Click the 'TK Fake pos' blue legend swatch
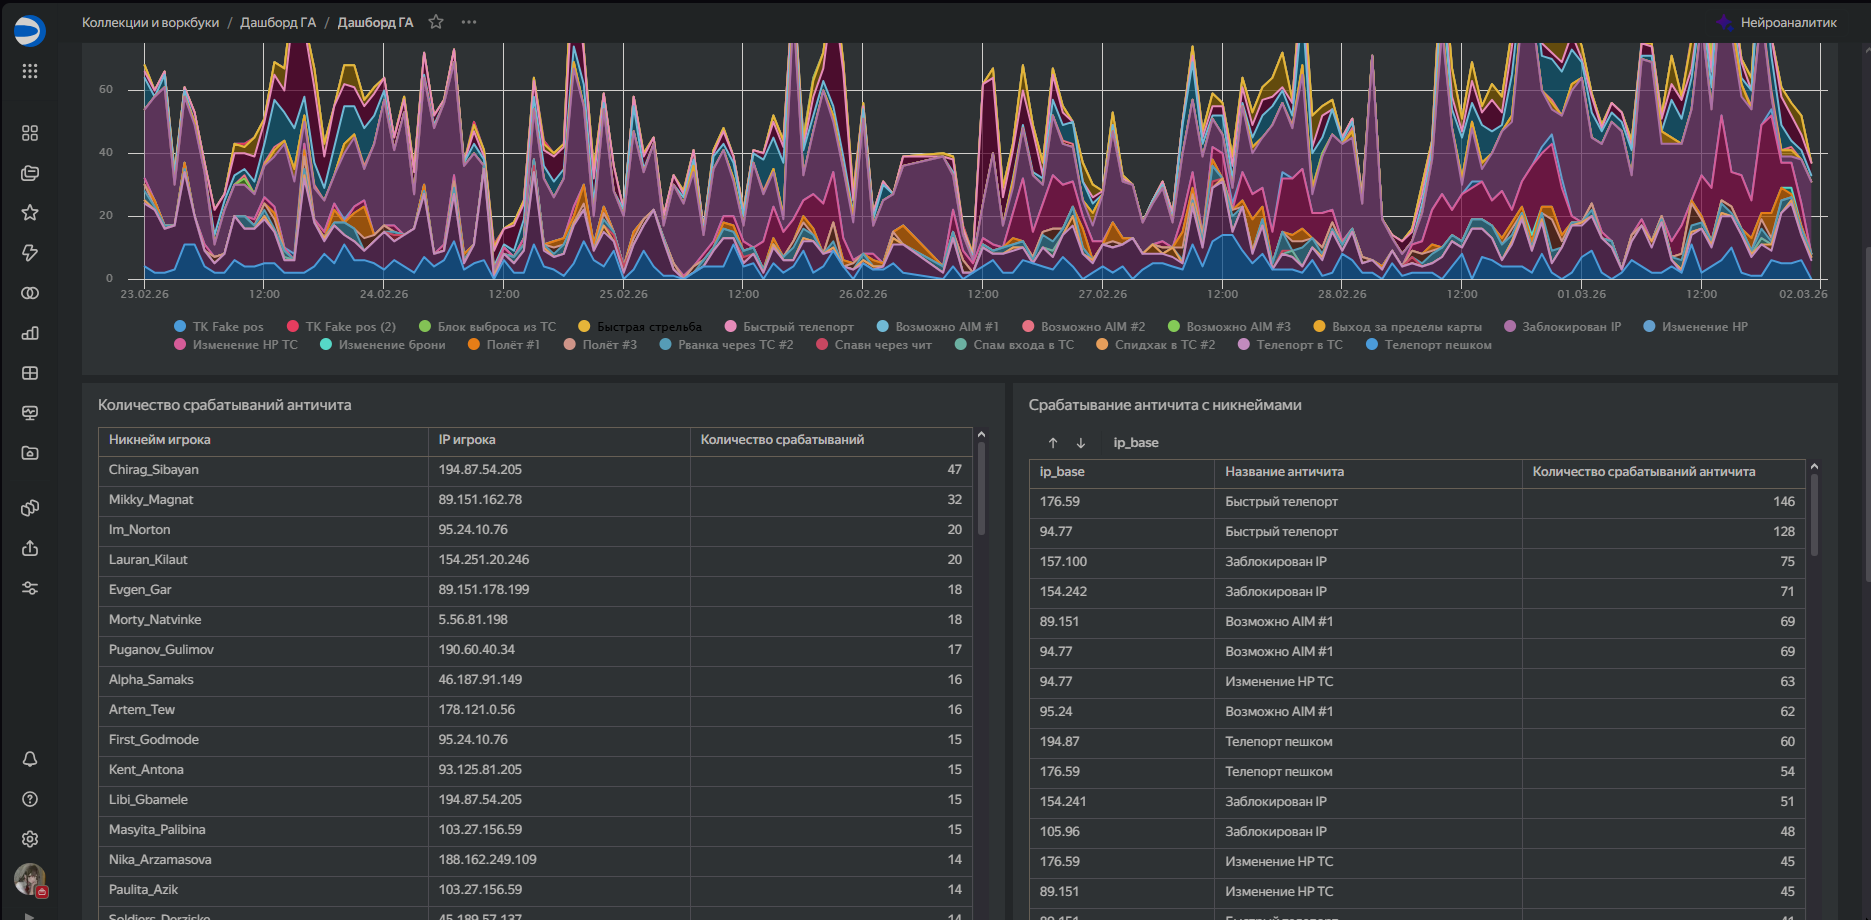1871x920 pixels. 180,327
